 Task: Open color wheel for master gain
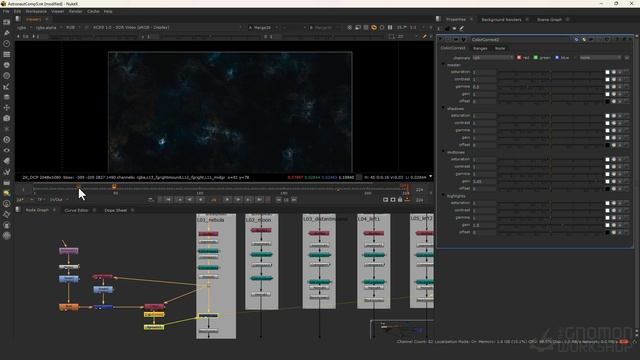613,94
